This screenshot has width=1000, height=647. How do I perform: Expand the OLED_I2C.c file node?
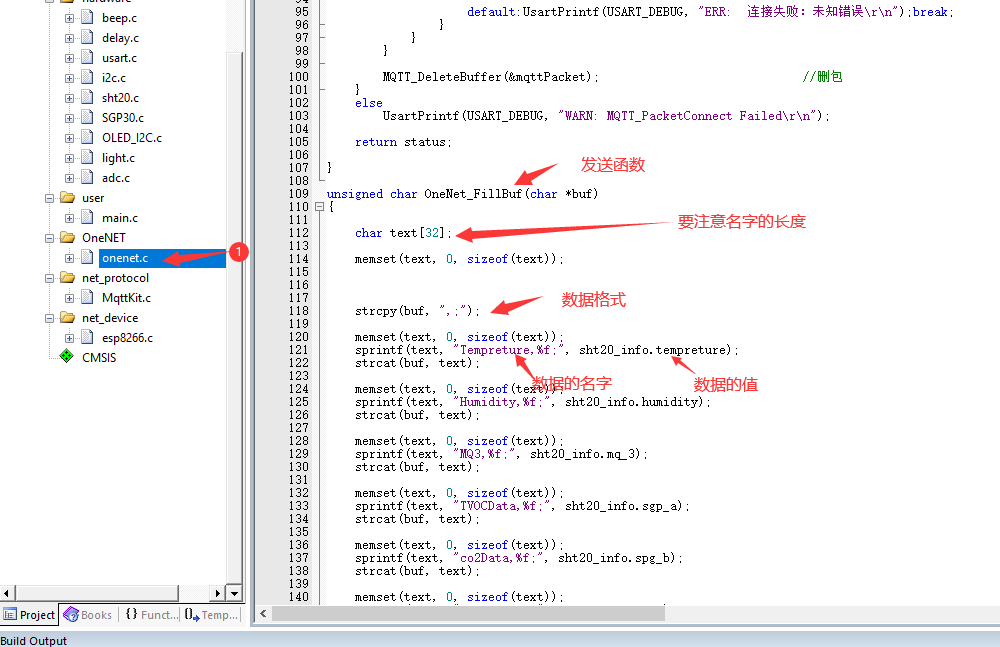pyautogui.click(x=70, y=138)
